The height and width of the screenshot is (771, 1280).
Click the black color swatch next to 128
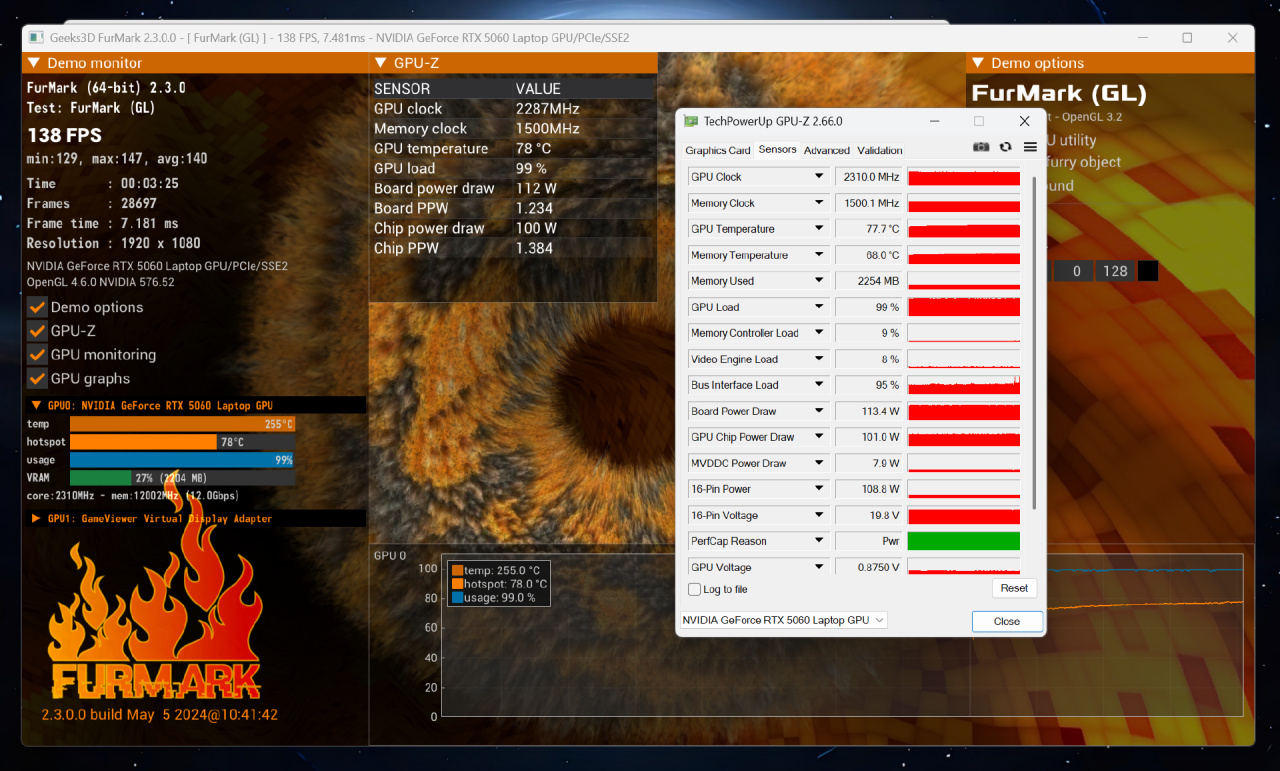(x=1148, y=271)
